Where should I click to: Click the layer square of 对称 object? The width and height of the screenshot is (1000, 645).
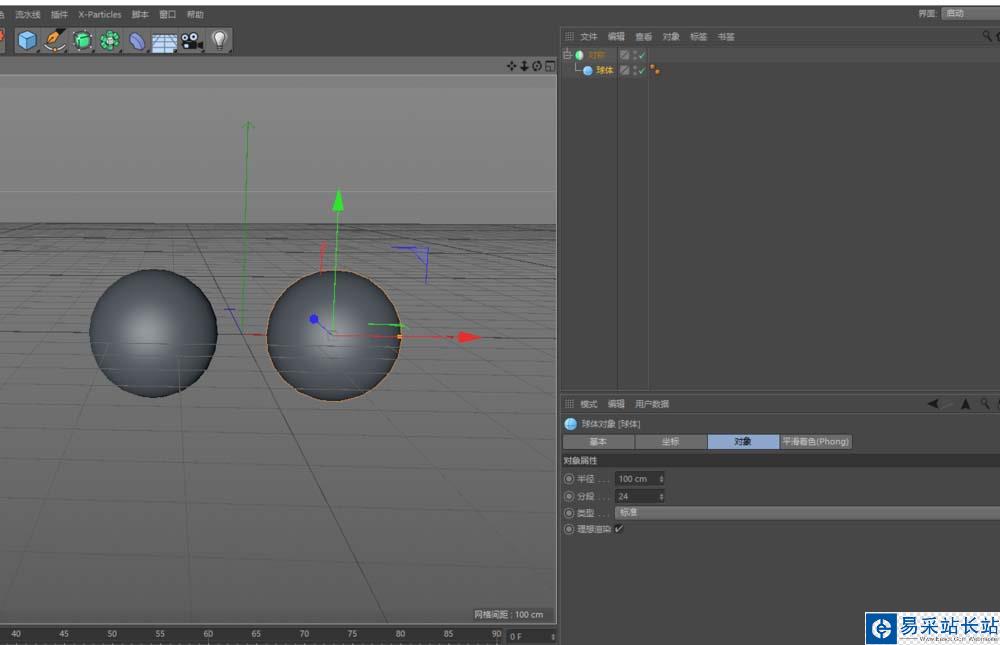(x=624, y=56)
